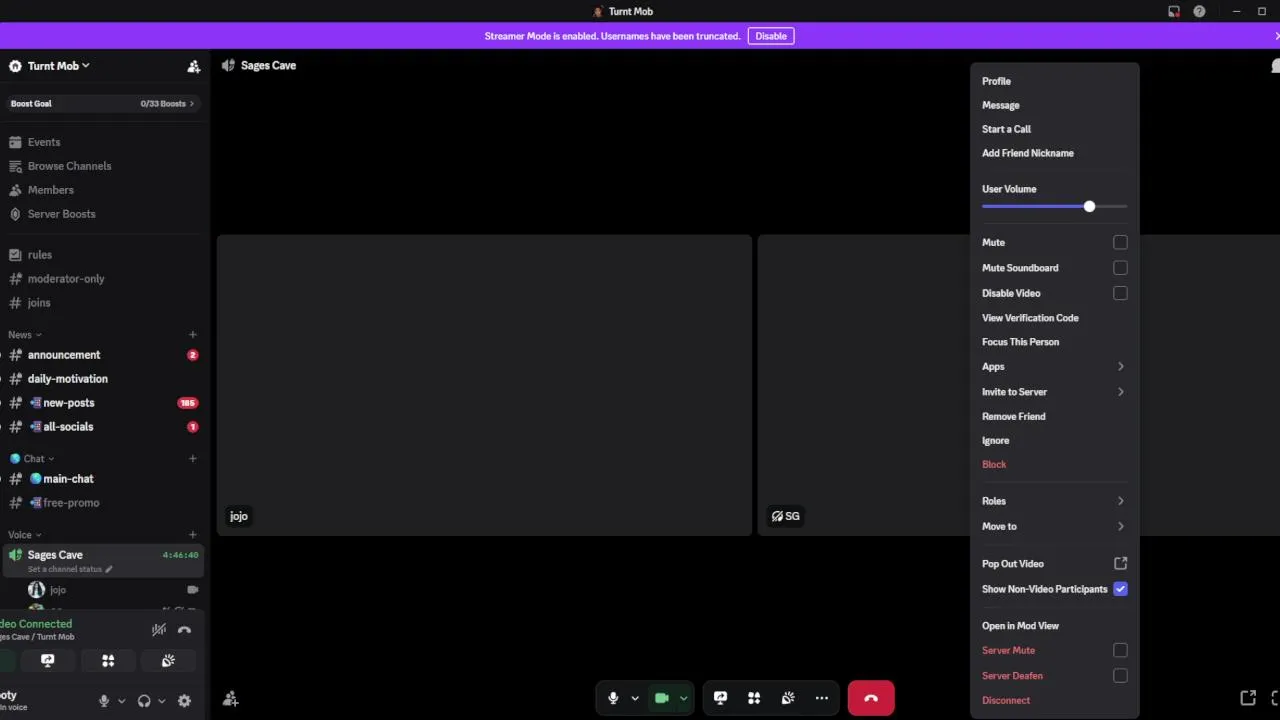The width and height of the screenshot is (1280, 720).
Task: Collapse the Chat category
Action: [32, 459]
